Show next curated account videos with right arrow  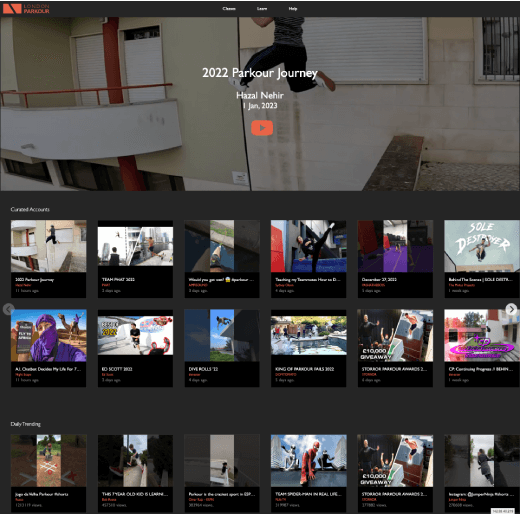(x=511, y=309)
